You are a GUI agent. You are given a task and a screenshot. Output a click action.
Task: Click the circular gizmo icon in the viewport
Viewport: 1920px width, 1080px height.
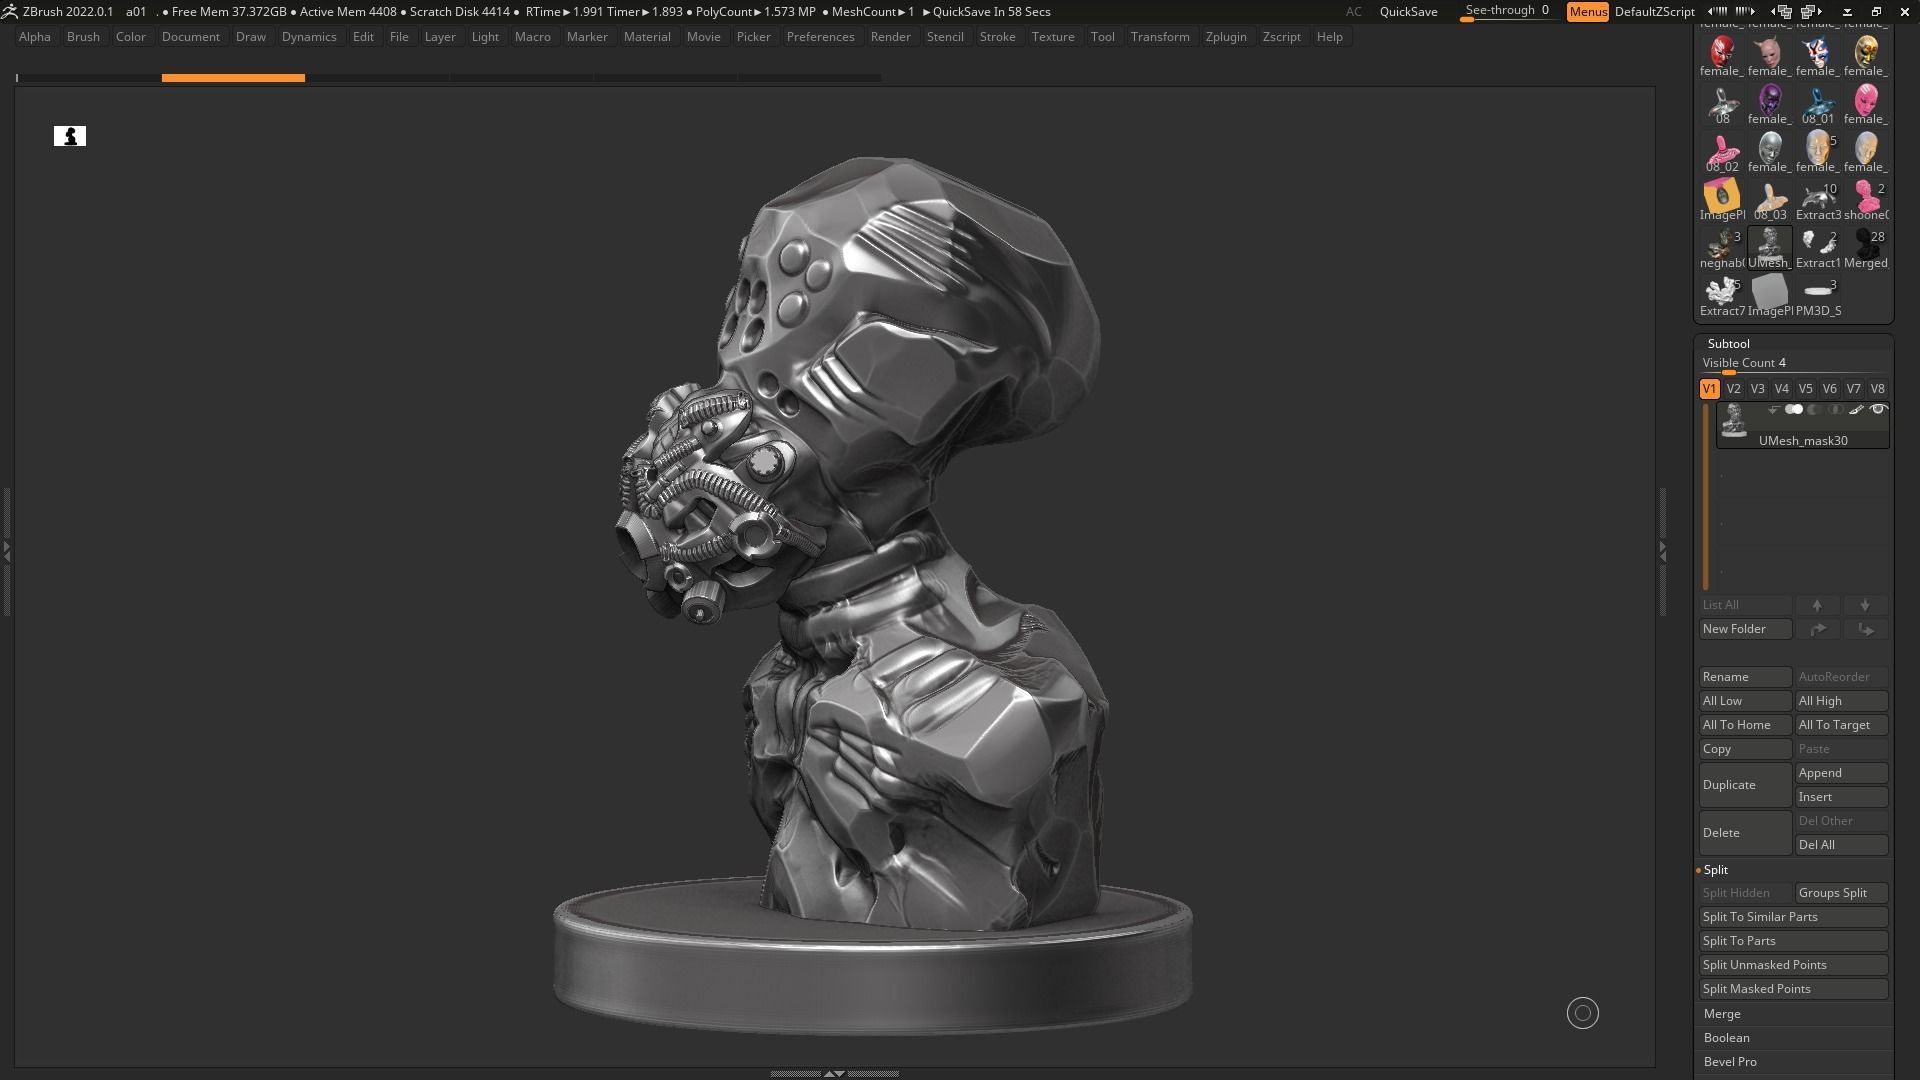(1582, 1013)
